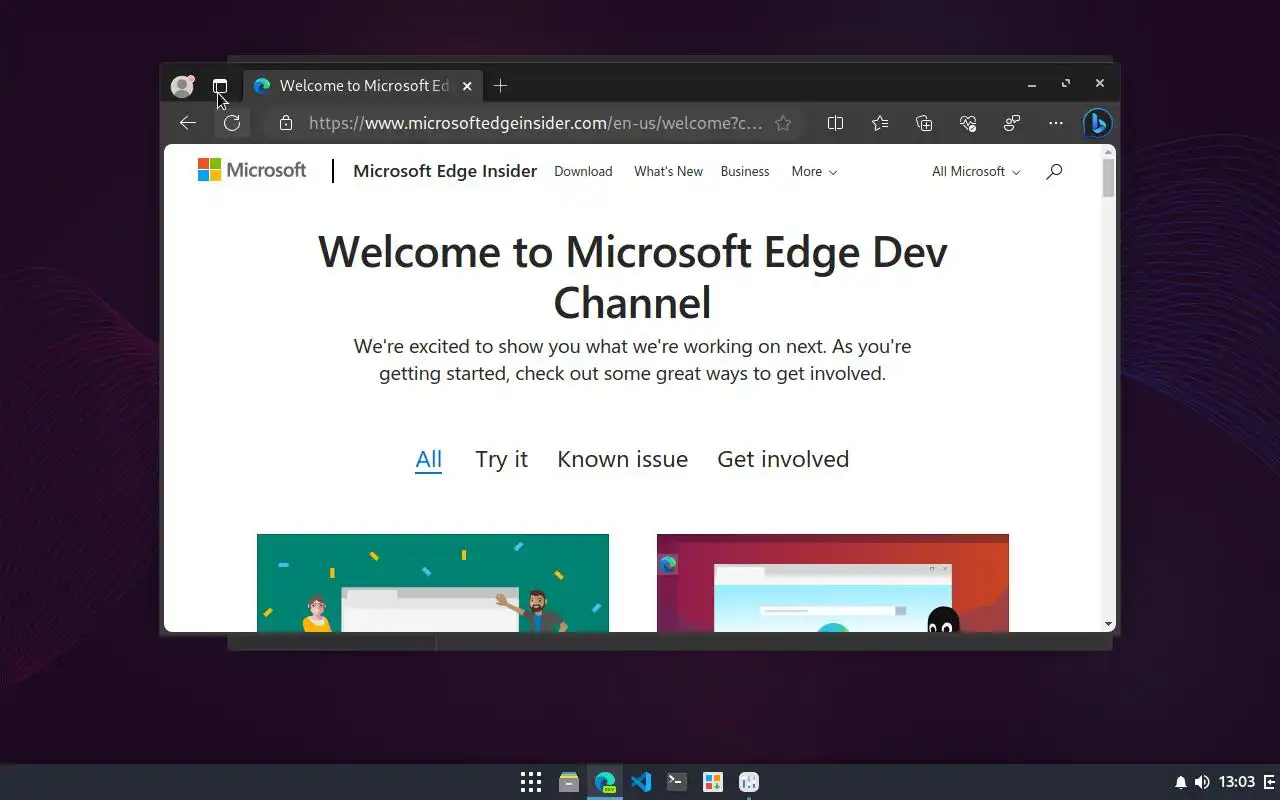Open the session logout tray icon

(x=1270, y=782)
